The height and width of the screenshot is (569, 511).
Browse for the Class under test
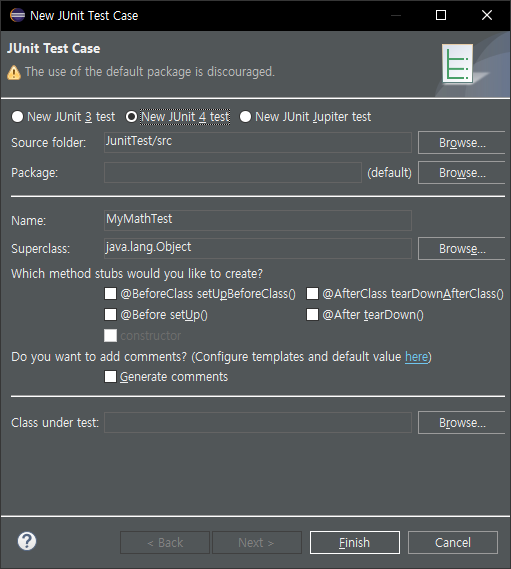pyautogui.click(x=462, y=423)
